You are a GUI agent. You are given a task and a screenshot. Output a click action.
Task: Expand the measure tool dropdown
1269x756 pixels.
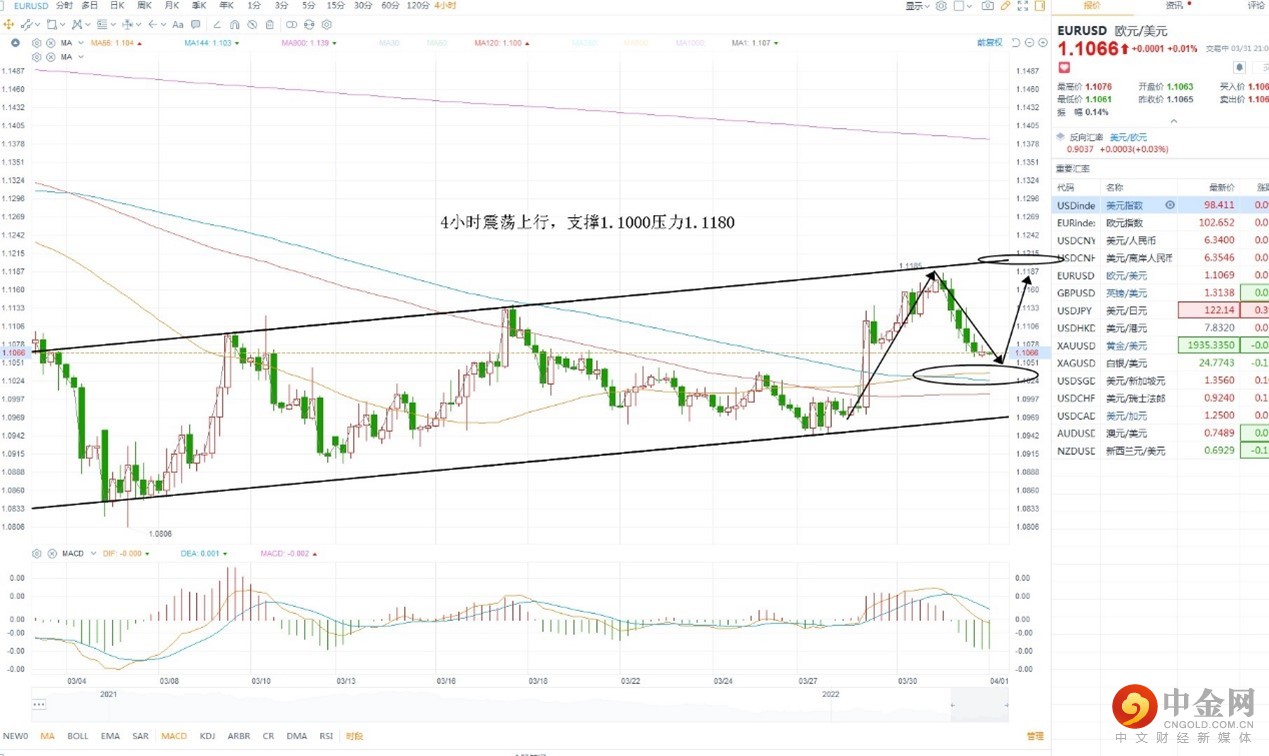[x=139, y=24]
